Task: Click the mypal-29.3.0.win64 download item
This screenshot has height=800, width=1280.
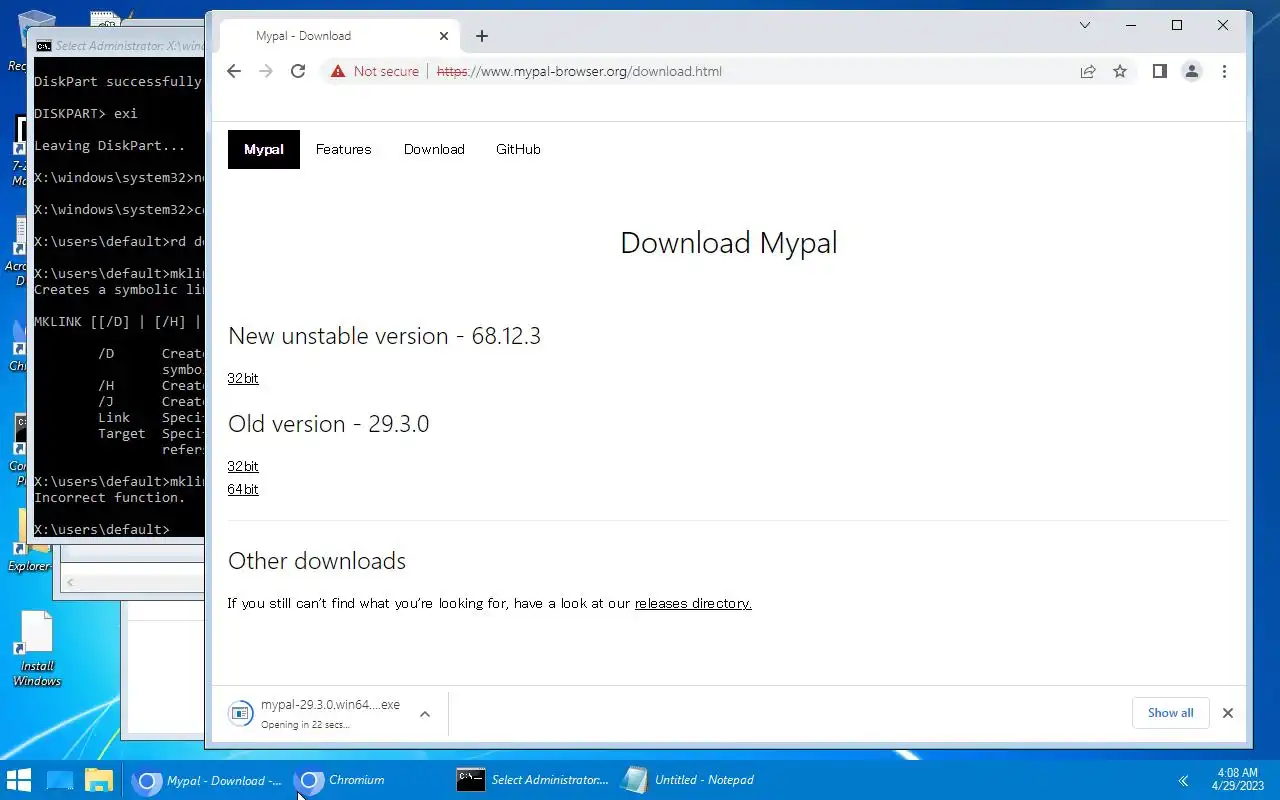Action: click(316, 713)
